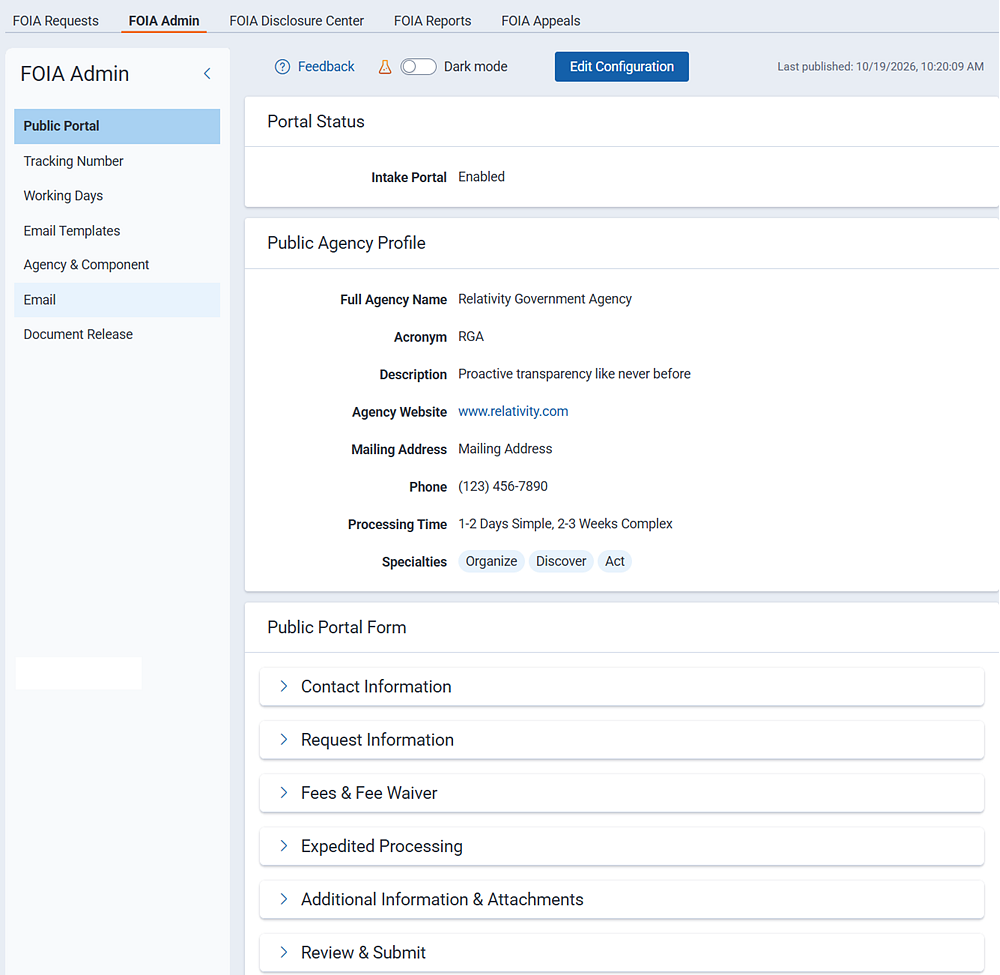Click '1-2 Days Simple, 2-3 Weeks Complex' text

pos(566,524)
